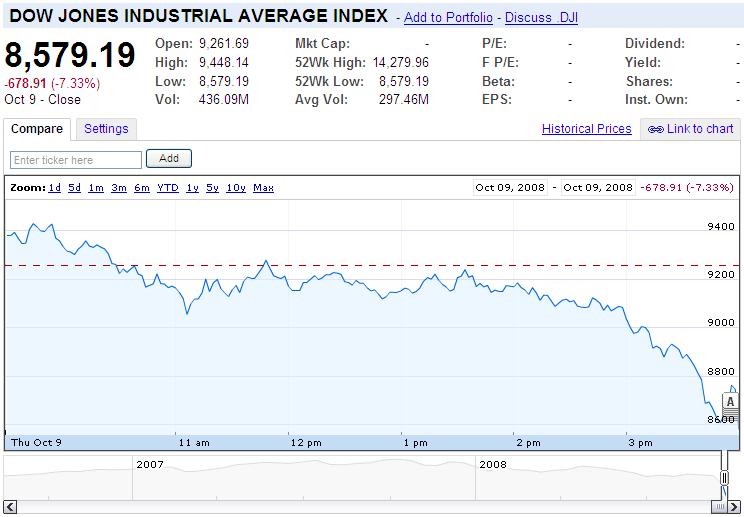Click the High value 9,448.14

pyautogui.click(x=223, y=63)
